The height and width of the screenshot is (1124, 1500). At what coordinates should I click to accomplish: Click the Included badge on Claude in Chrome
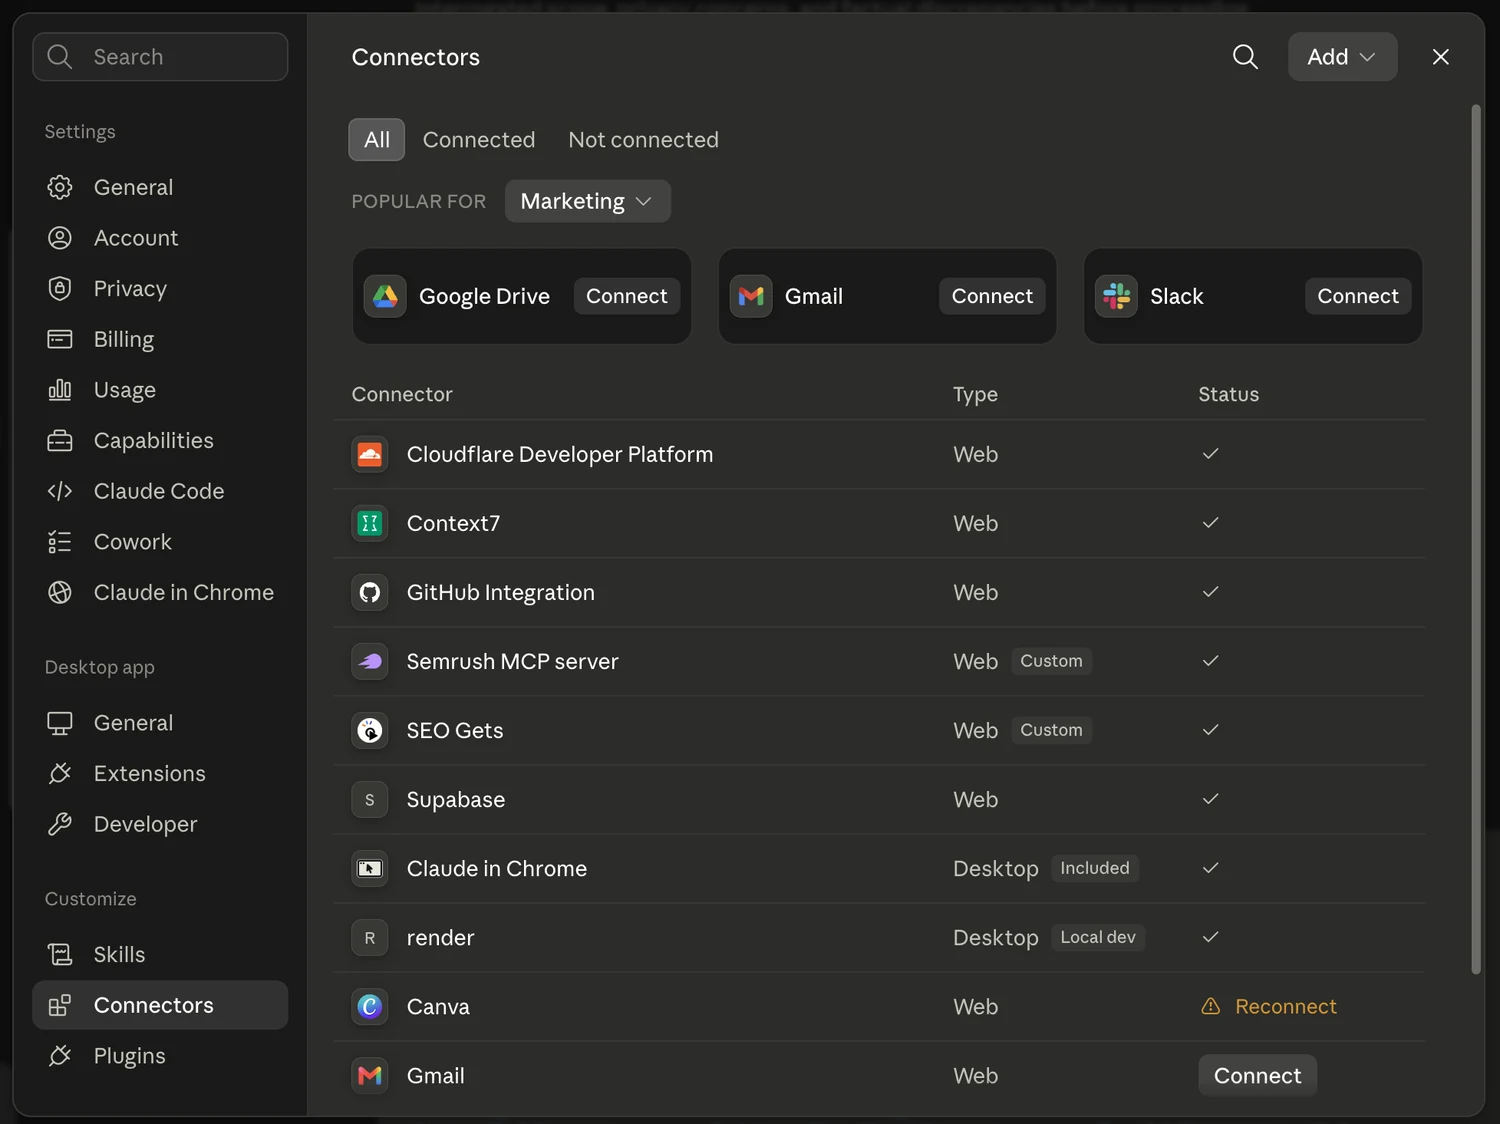click(1095, 868)
